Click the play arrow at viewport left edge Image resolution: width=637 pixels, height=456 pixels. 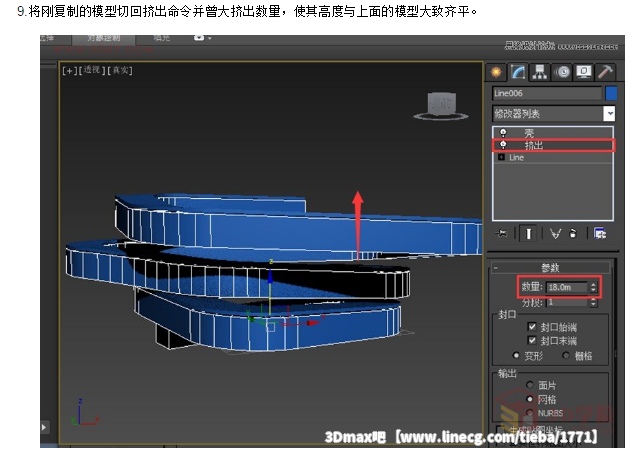[x=44, y=427]
